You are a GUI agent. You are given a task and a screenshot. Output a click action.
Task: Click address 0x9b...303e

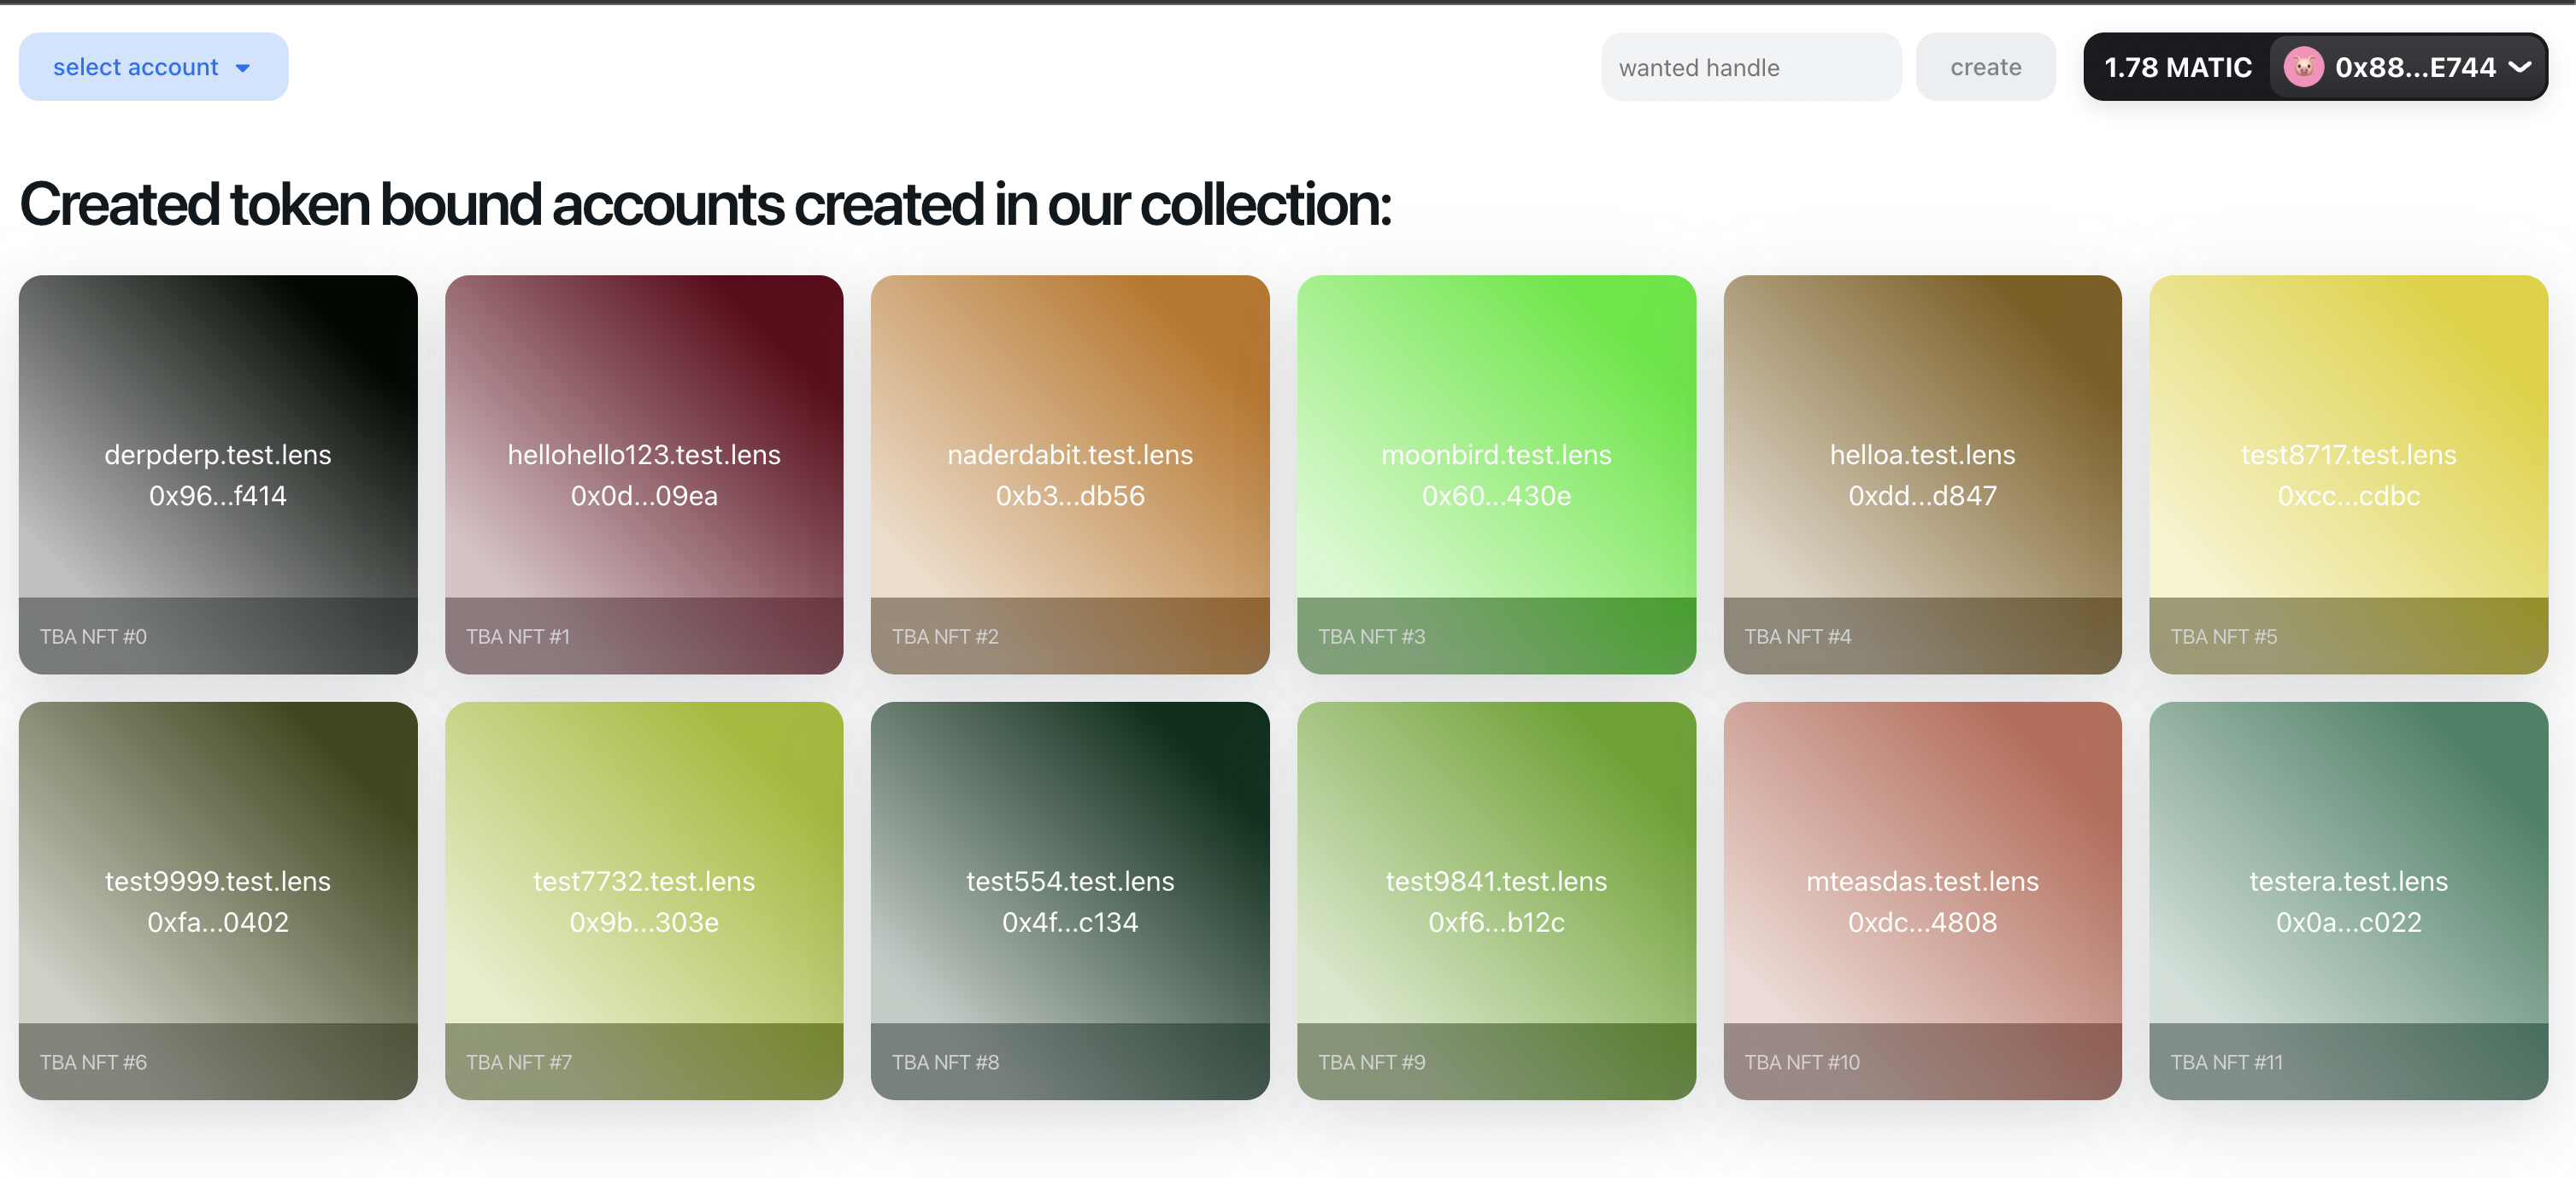[644, 922]
